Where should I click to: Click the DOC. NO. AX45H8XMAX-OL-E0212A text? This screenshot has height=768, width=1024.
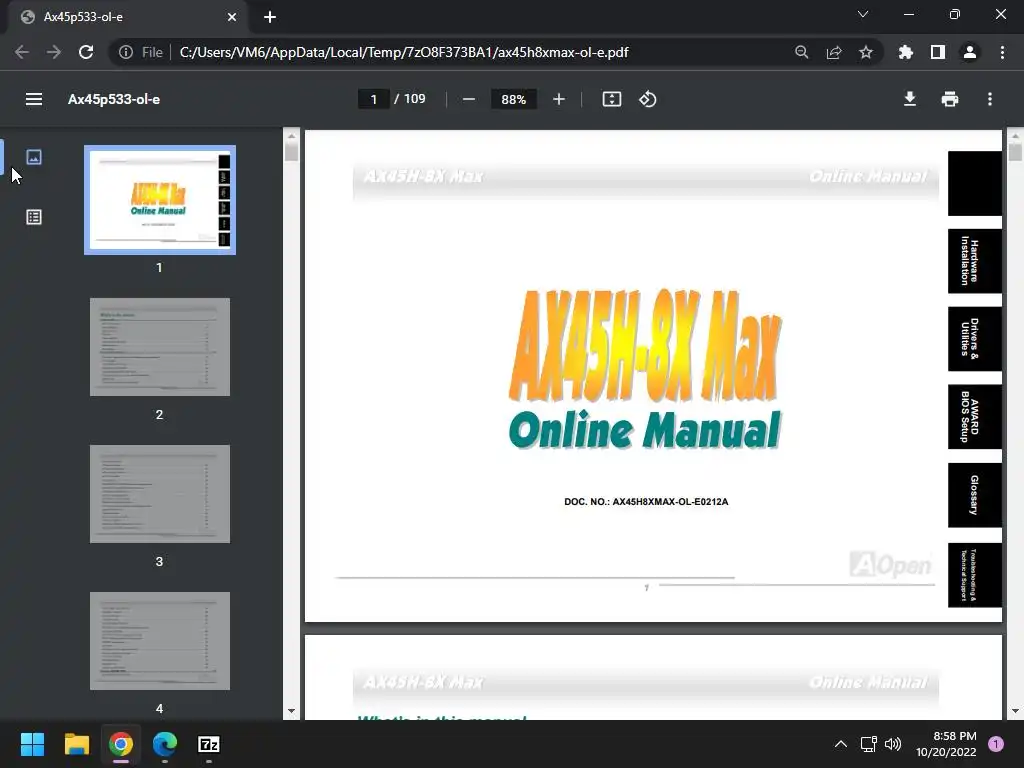point(646,502)
